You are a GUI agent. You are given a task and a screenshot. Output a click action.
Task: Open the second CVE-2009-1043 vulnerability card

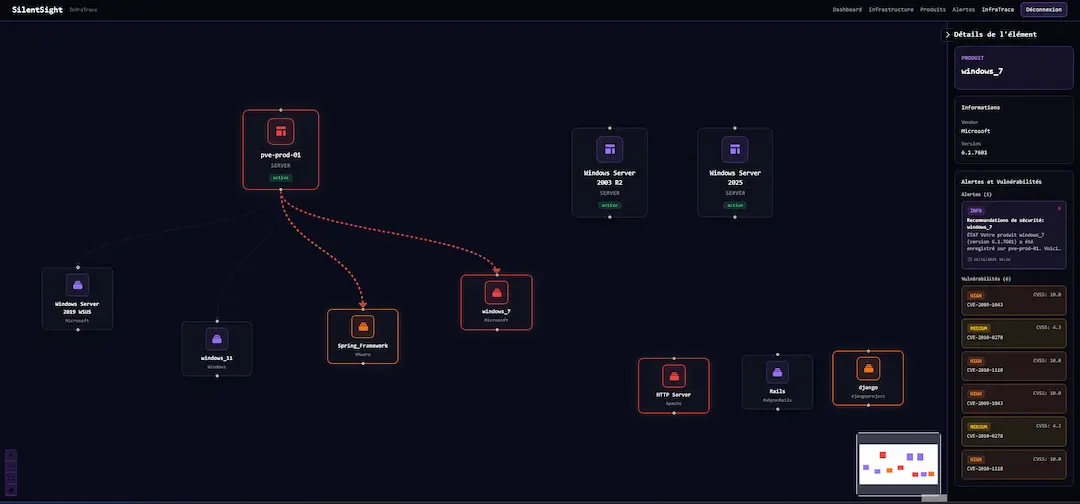click(1014, 398)
